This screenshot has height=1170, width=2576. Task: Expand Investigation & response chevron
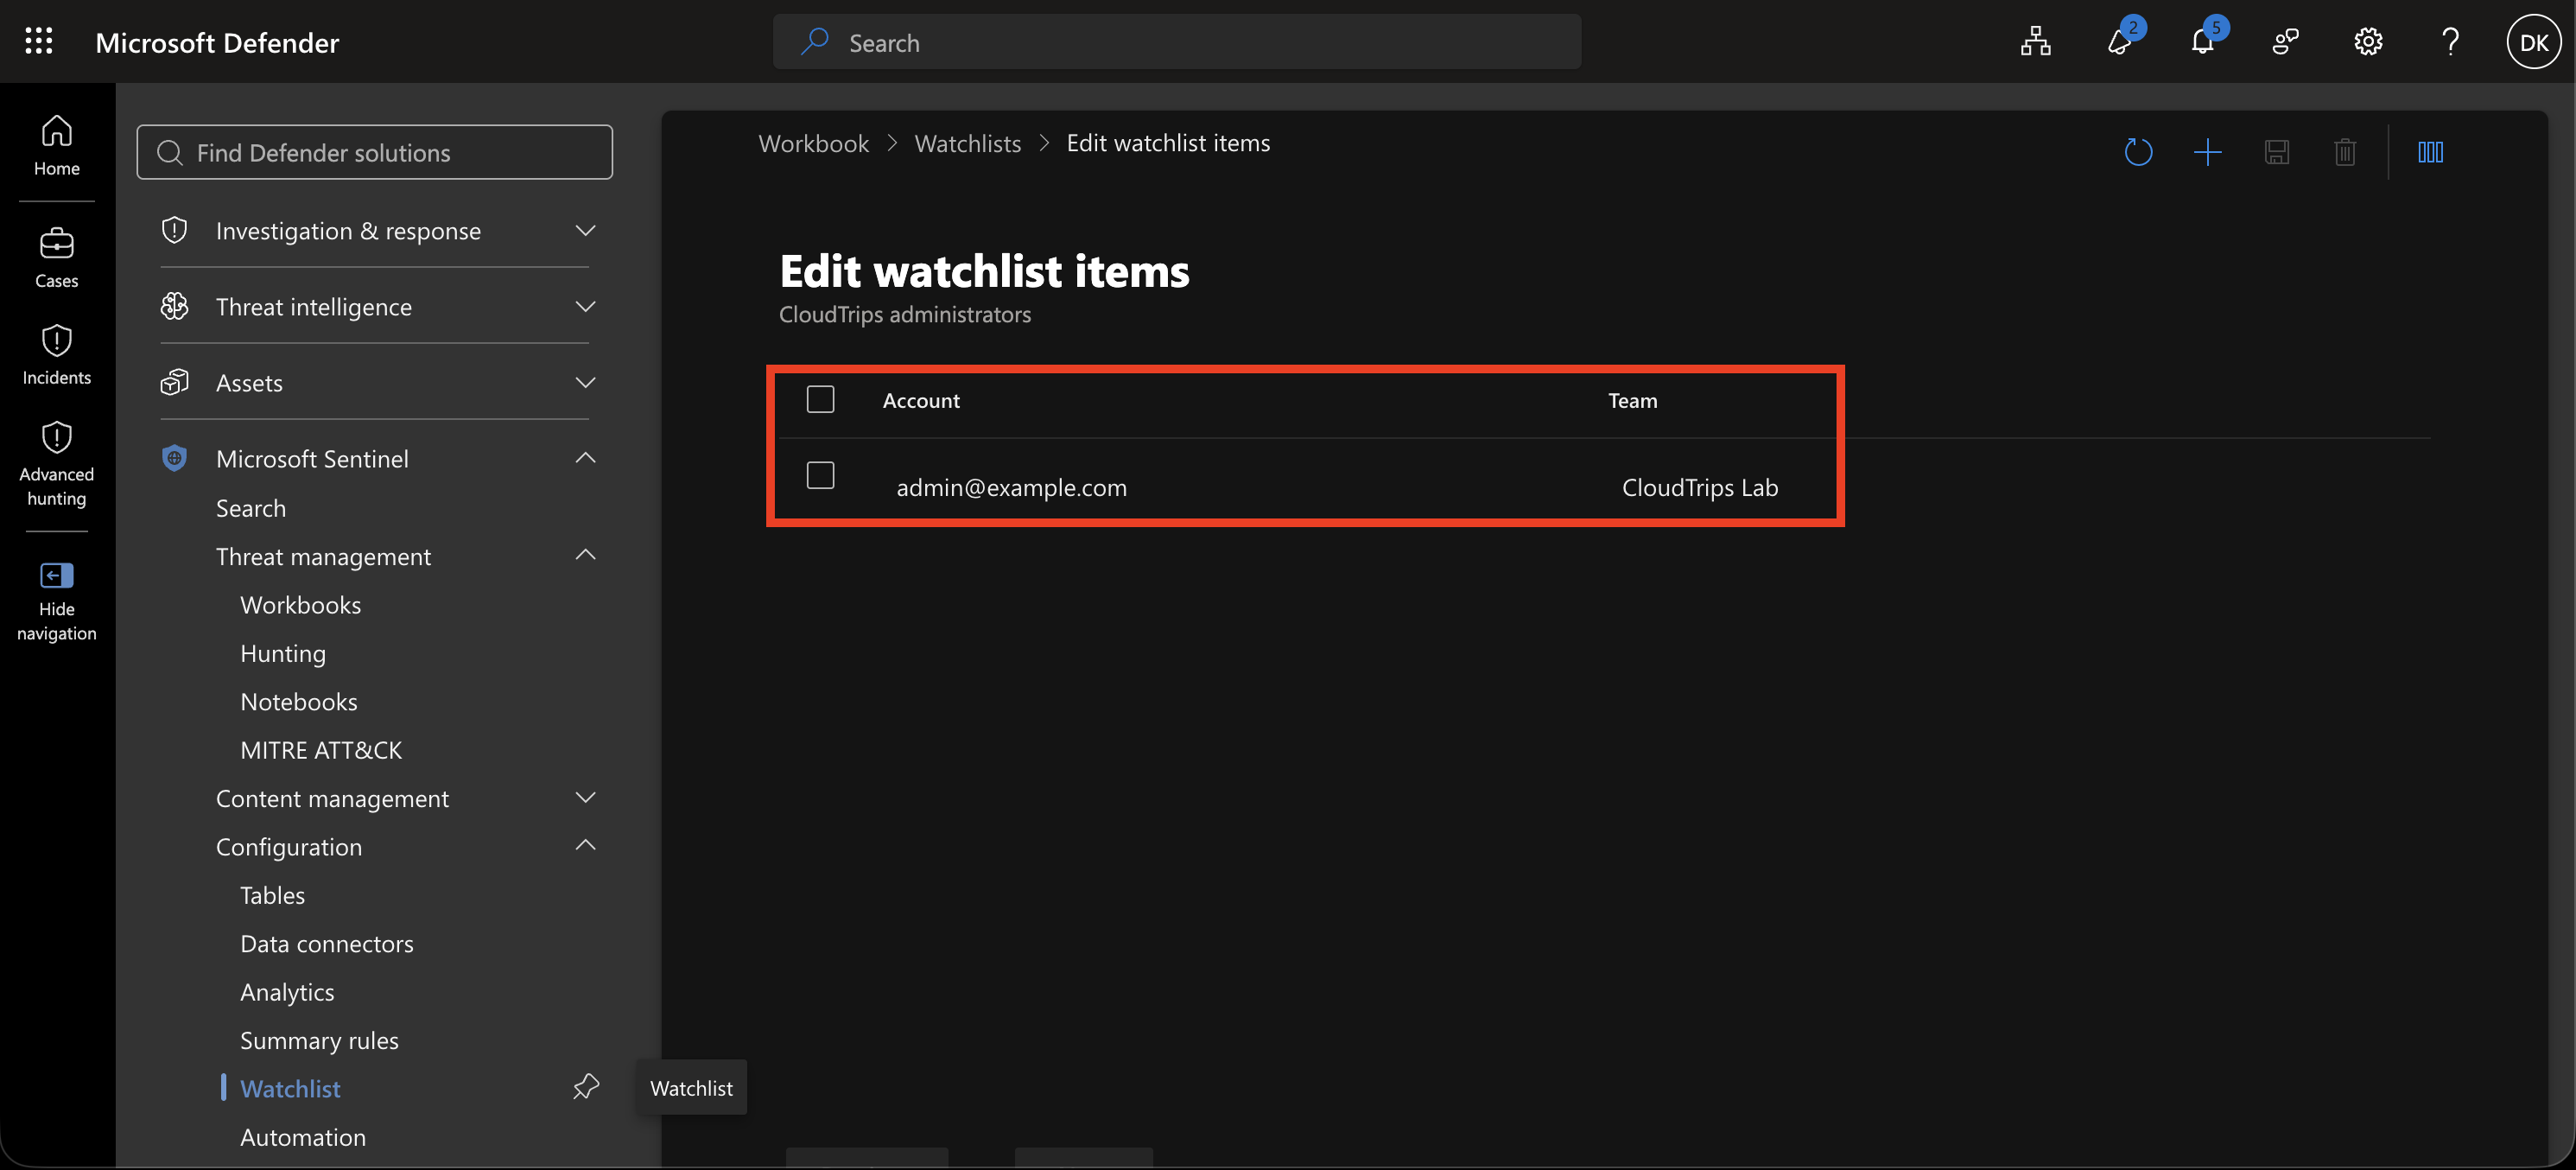click(586, 230)
